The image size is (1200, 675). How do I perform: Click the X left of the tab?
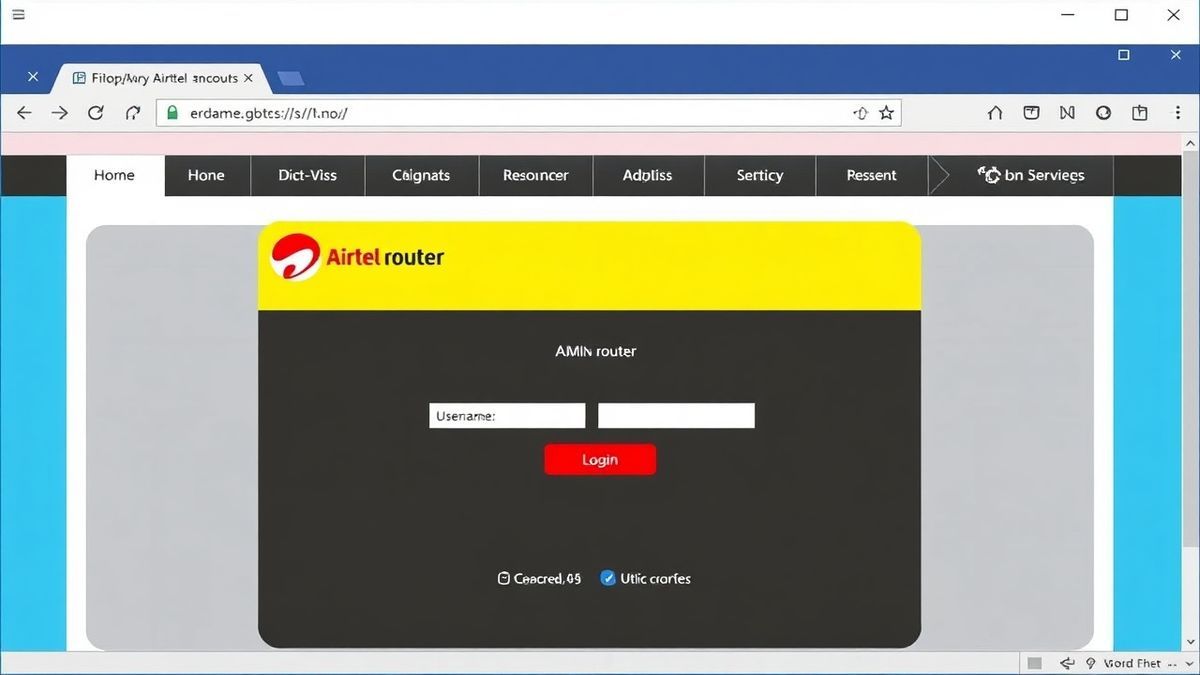33,77
